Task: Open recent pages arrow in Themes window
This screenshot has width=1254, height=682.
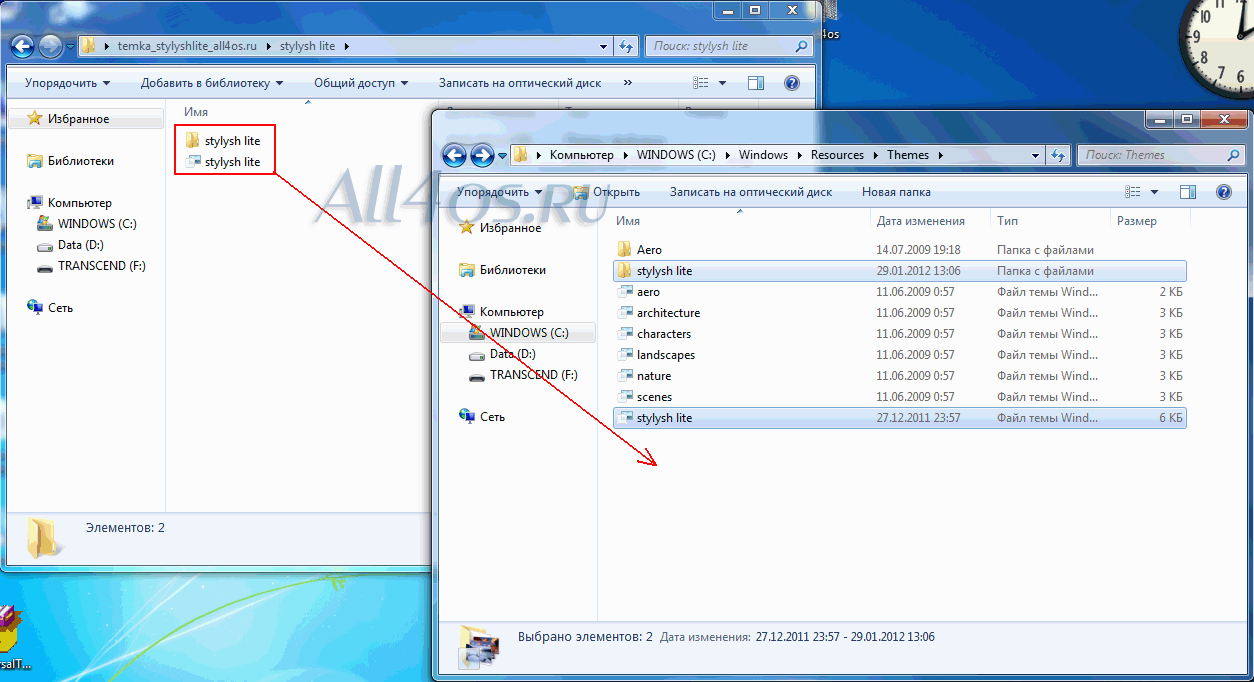Action: (x=502, y=155)
